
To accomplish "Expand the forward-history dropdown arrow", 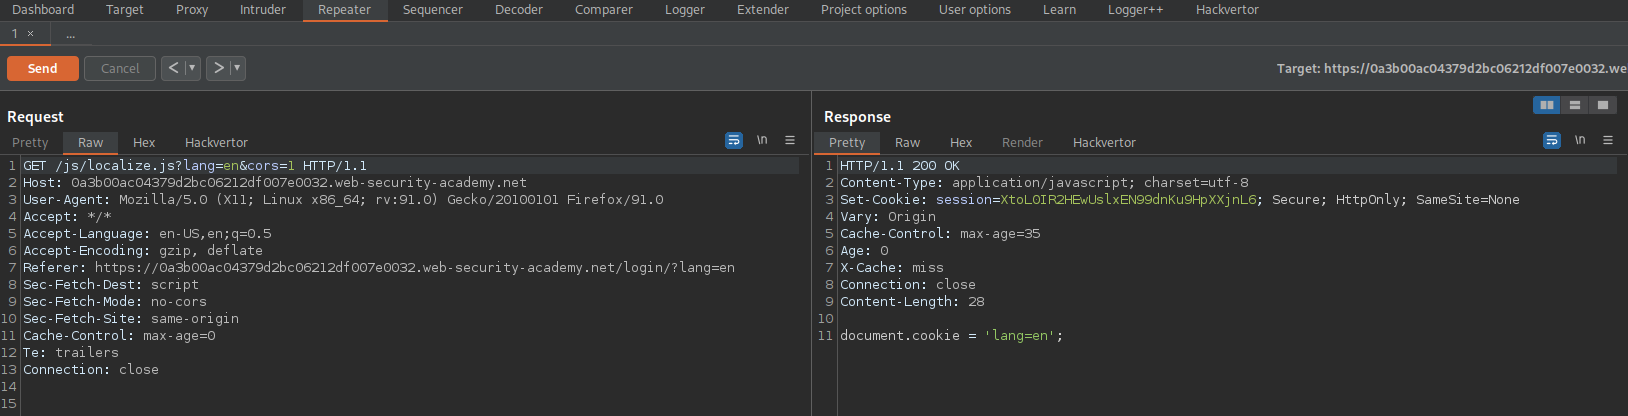I will (x=237, y=68).
